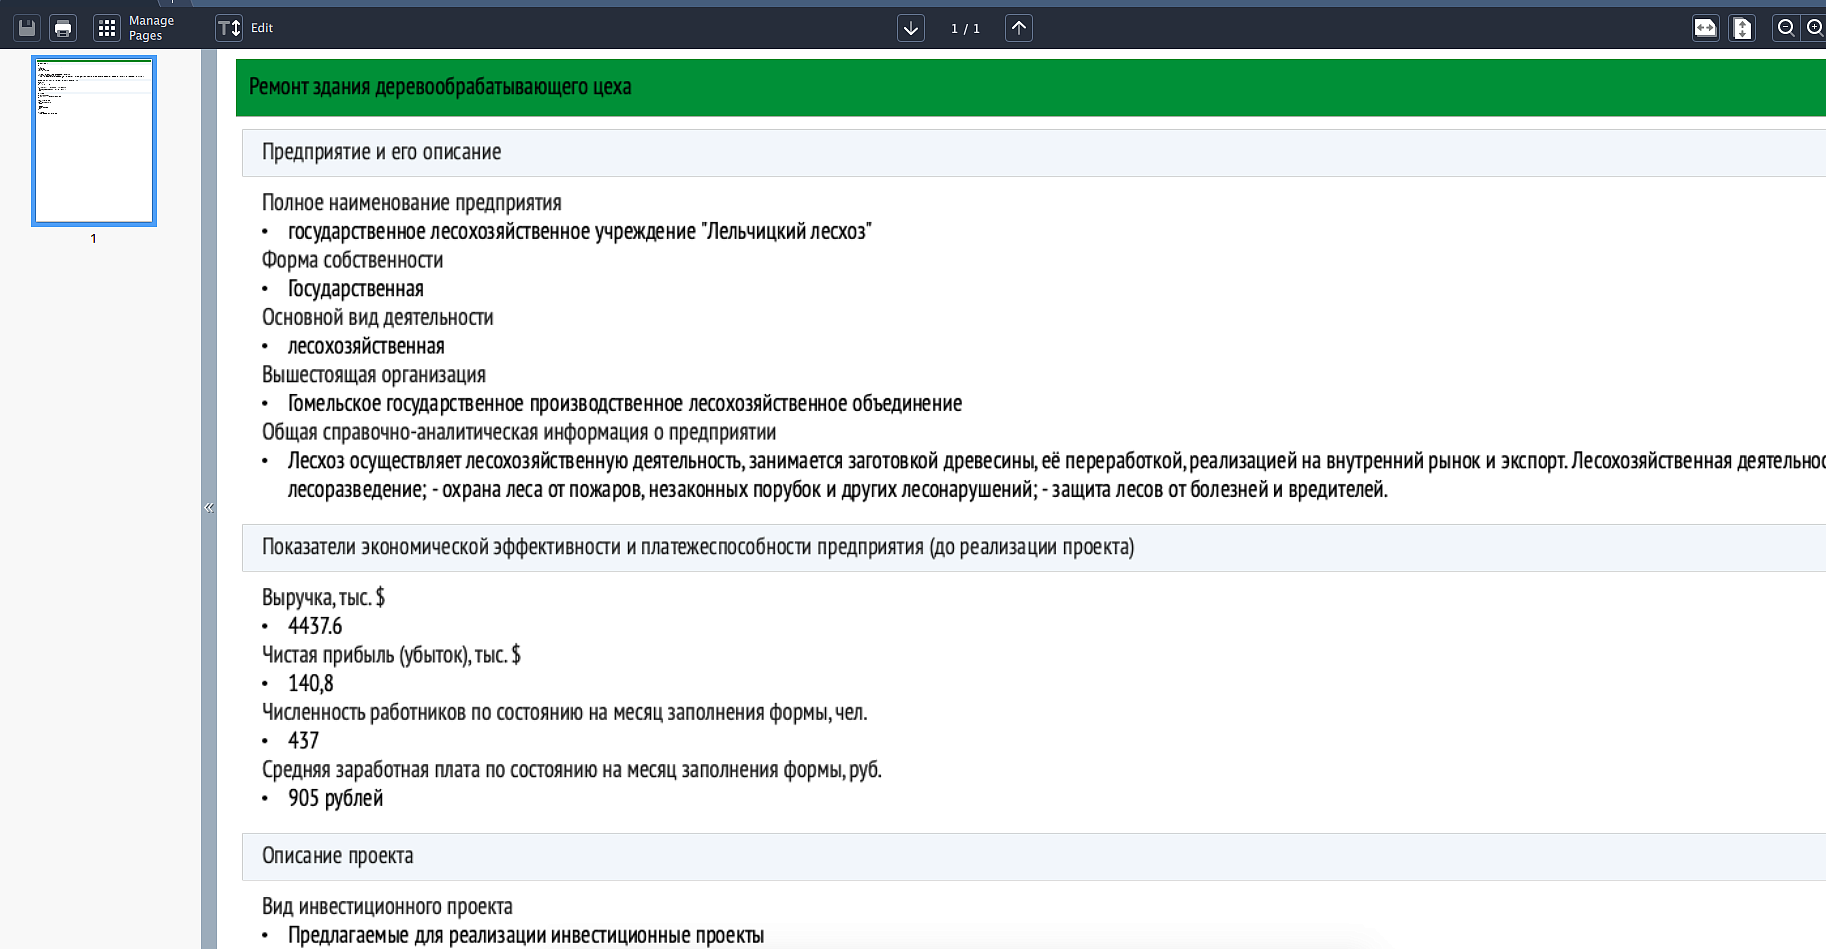Click the label "Вид инвестиционного проекта"
Viewport: 1826px width, 949px height.
387,907
